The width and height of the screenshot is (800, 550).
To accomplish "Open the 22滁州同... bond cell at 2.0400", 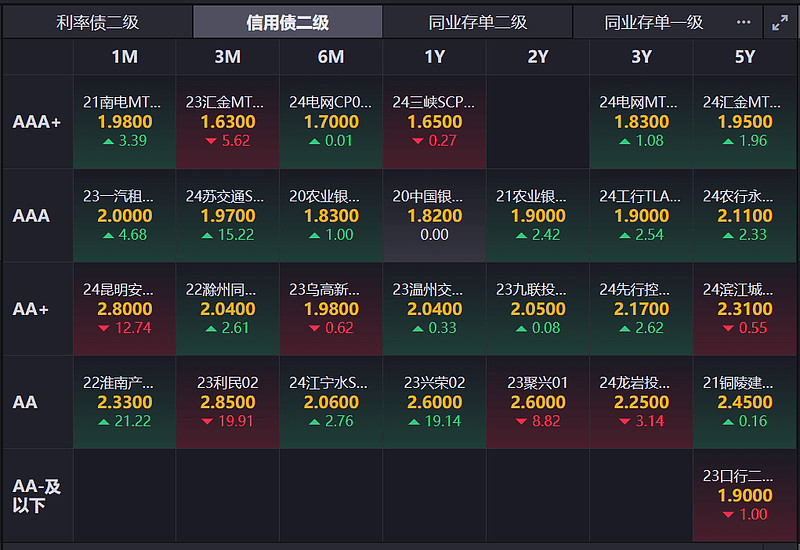I will pos(228,309).
